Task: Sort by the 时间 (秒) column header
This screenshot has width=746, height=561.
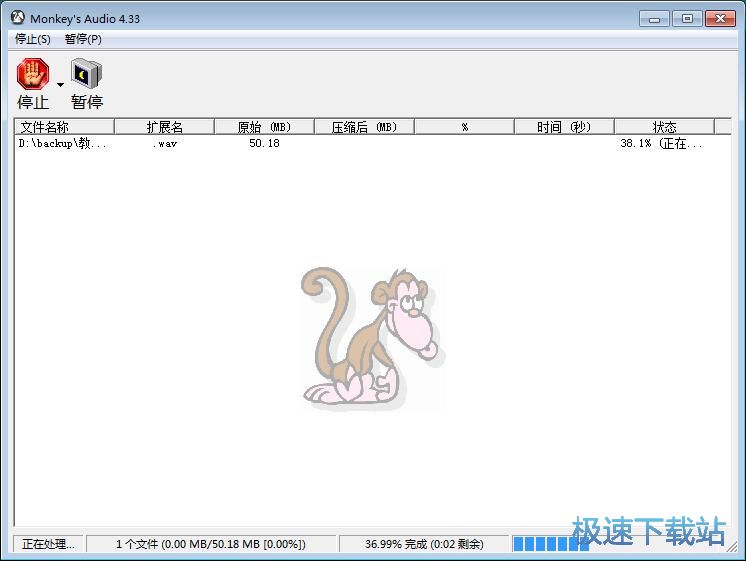Action: pos(564,127)
